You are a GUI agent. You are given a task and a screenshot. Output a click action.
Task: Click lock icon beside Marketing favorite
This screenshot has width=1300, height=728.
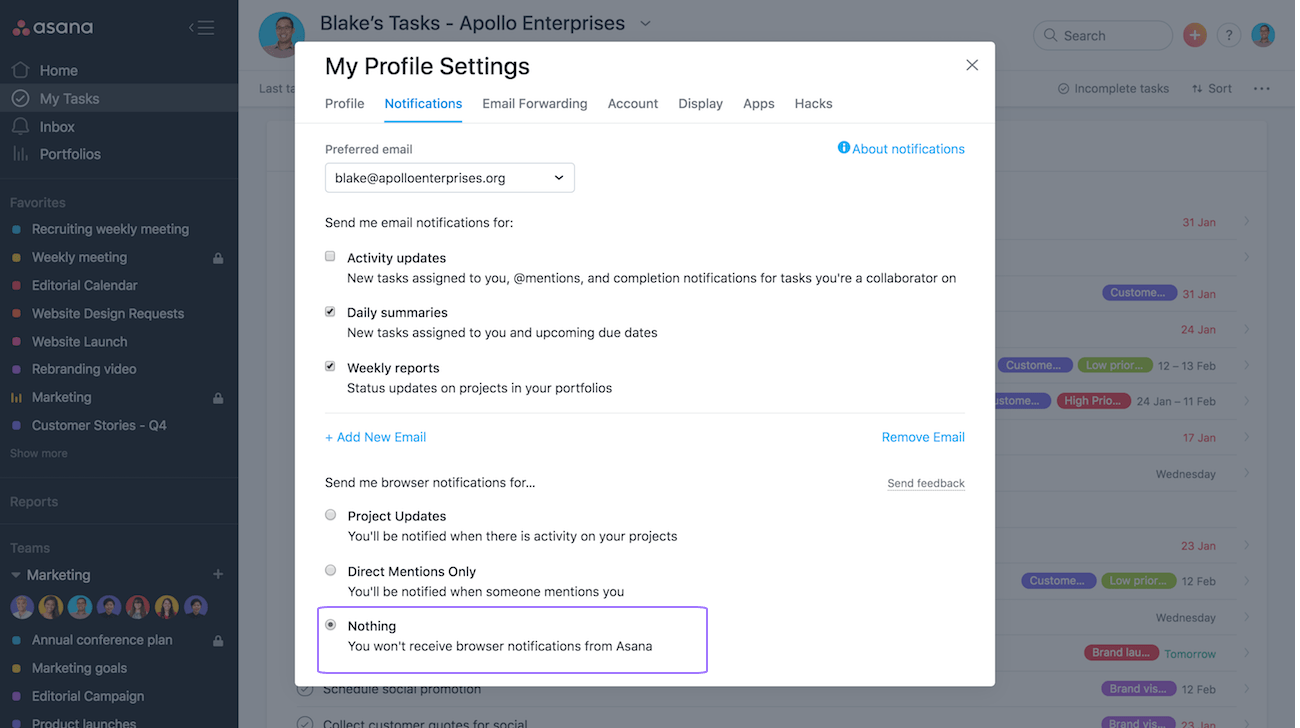[218, 398]
